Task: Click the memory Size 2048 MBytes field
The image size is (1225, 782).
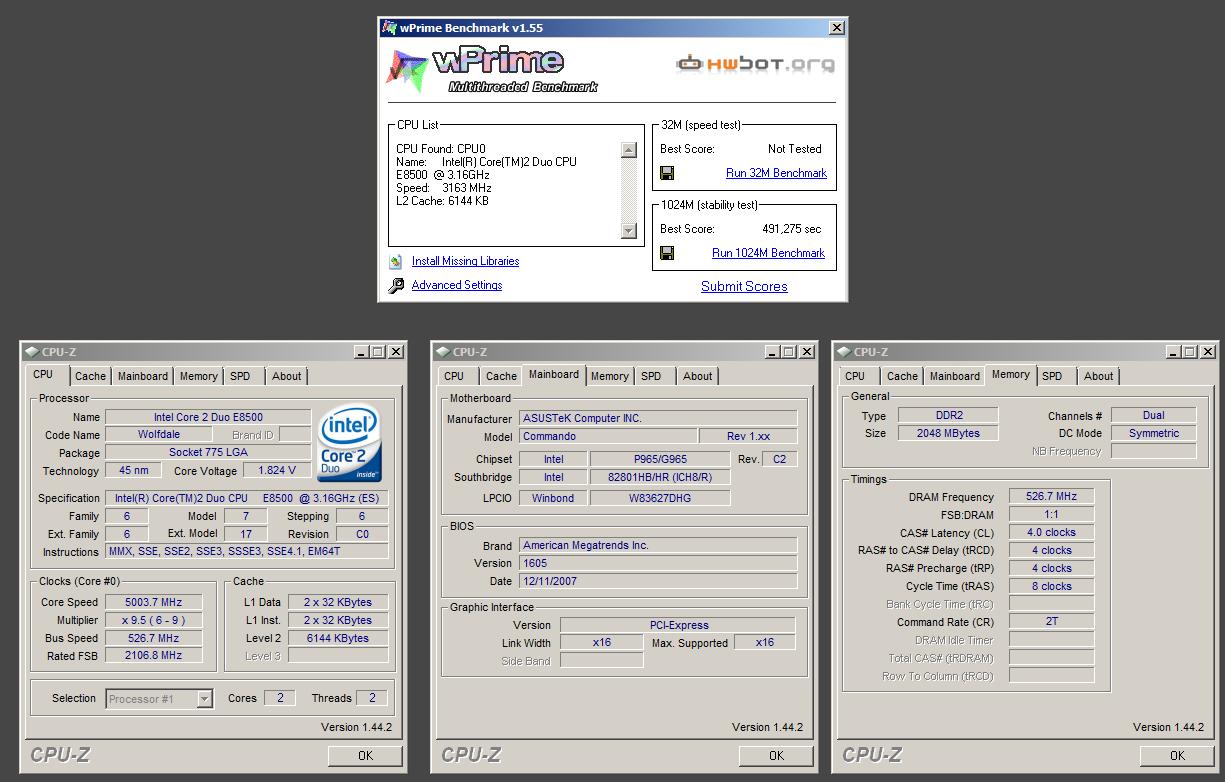Action: pyautogui.click(x=949, y=433)
